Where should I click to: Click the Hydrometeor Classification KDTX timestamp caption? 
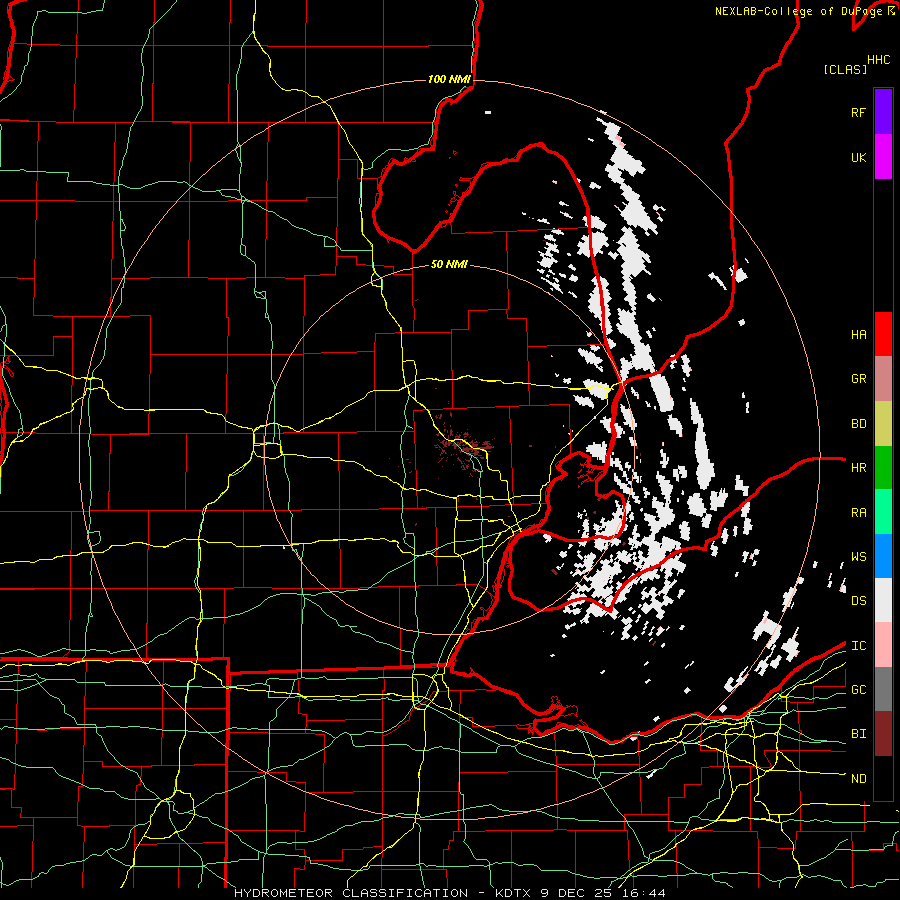[450, 893]
